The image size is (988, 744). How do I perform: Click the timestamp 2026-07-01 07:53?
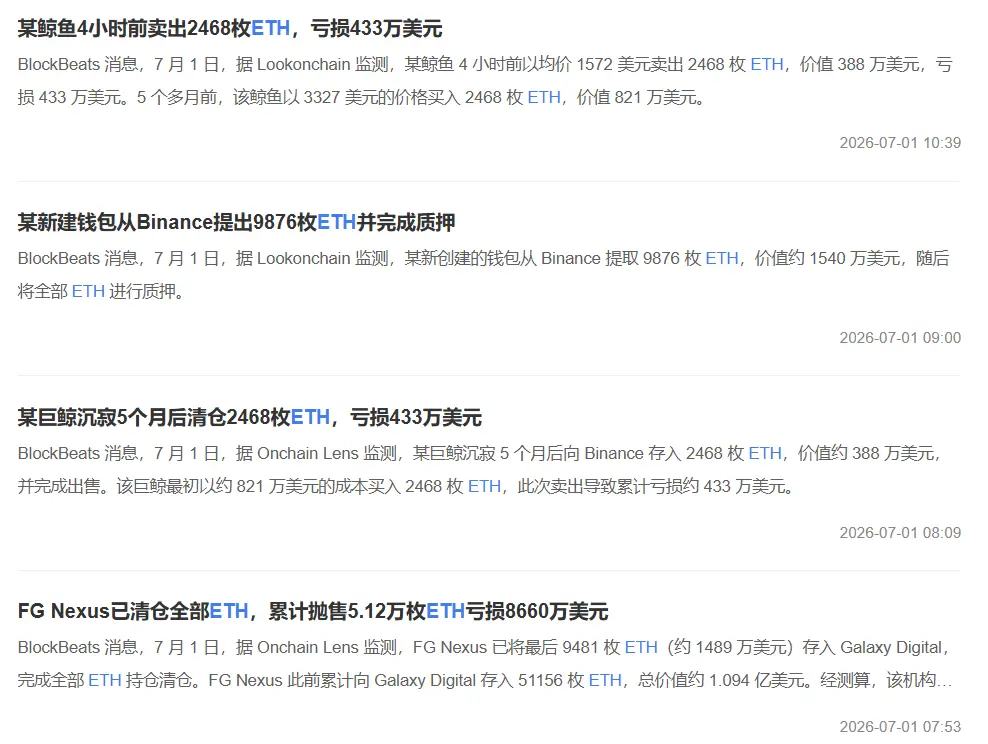(900, 727)
